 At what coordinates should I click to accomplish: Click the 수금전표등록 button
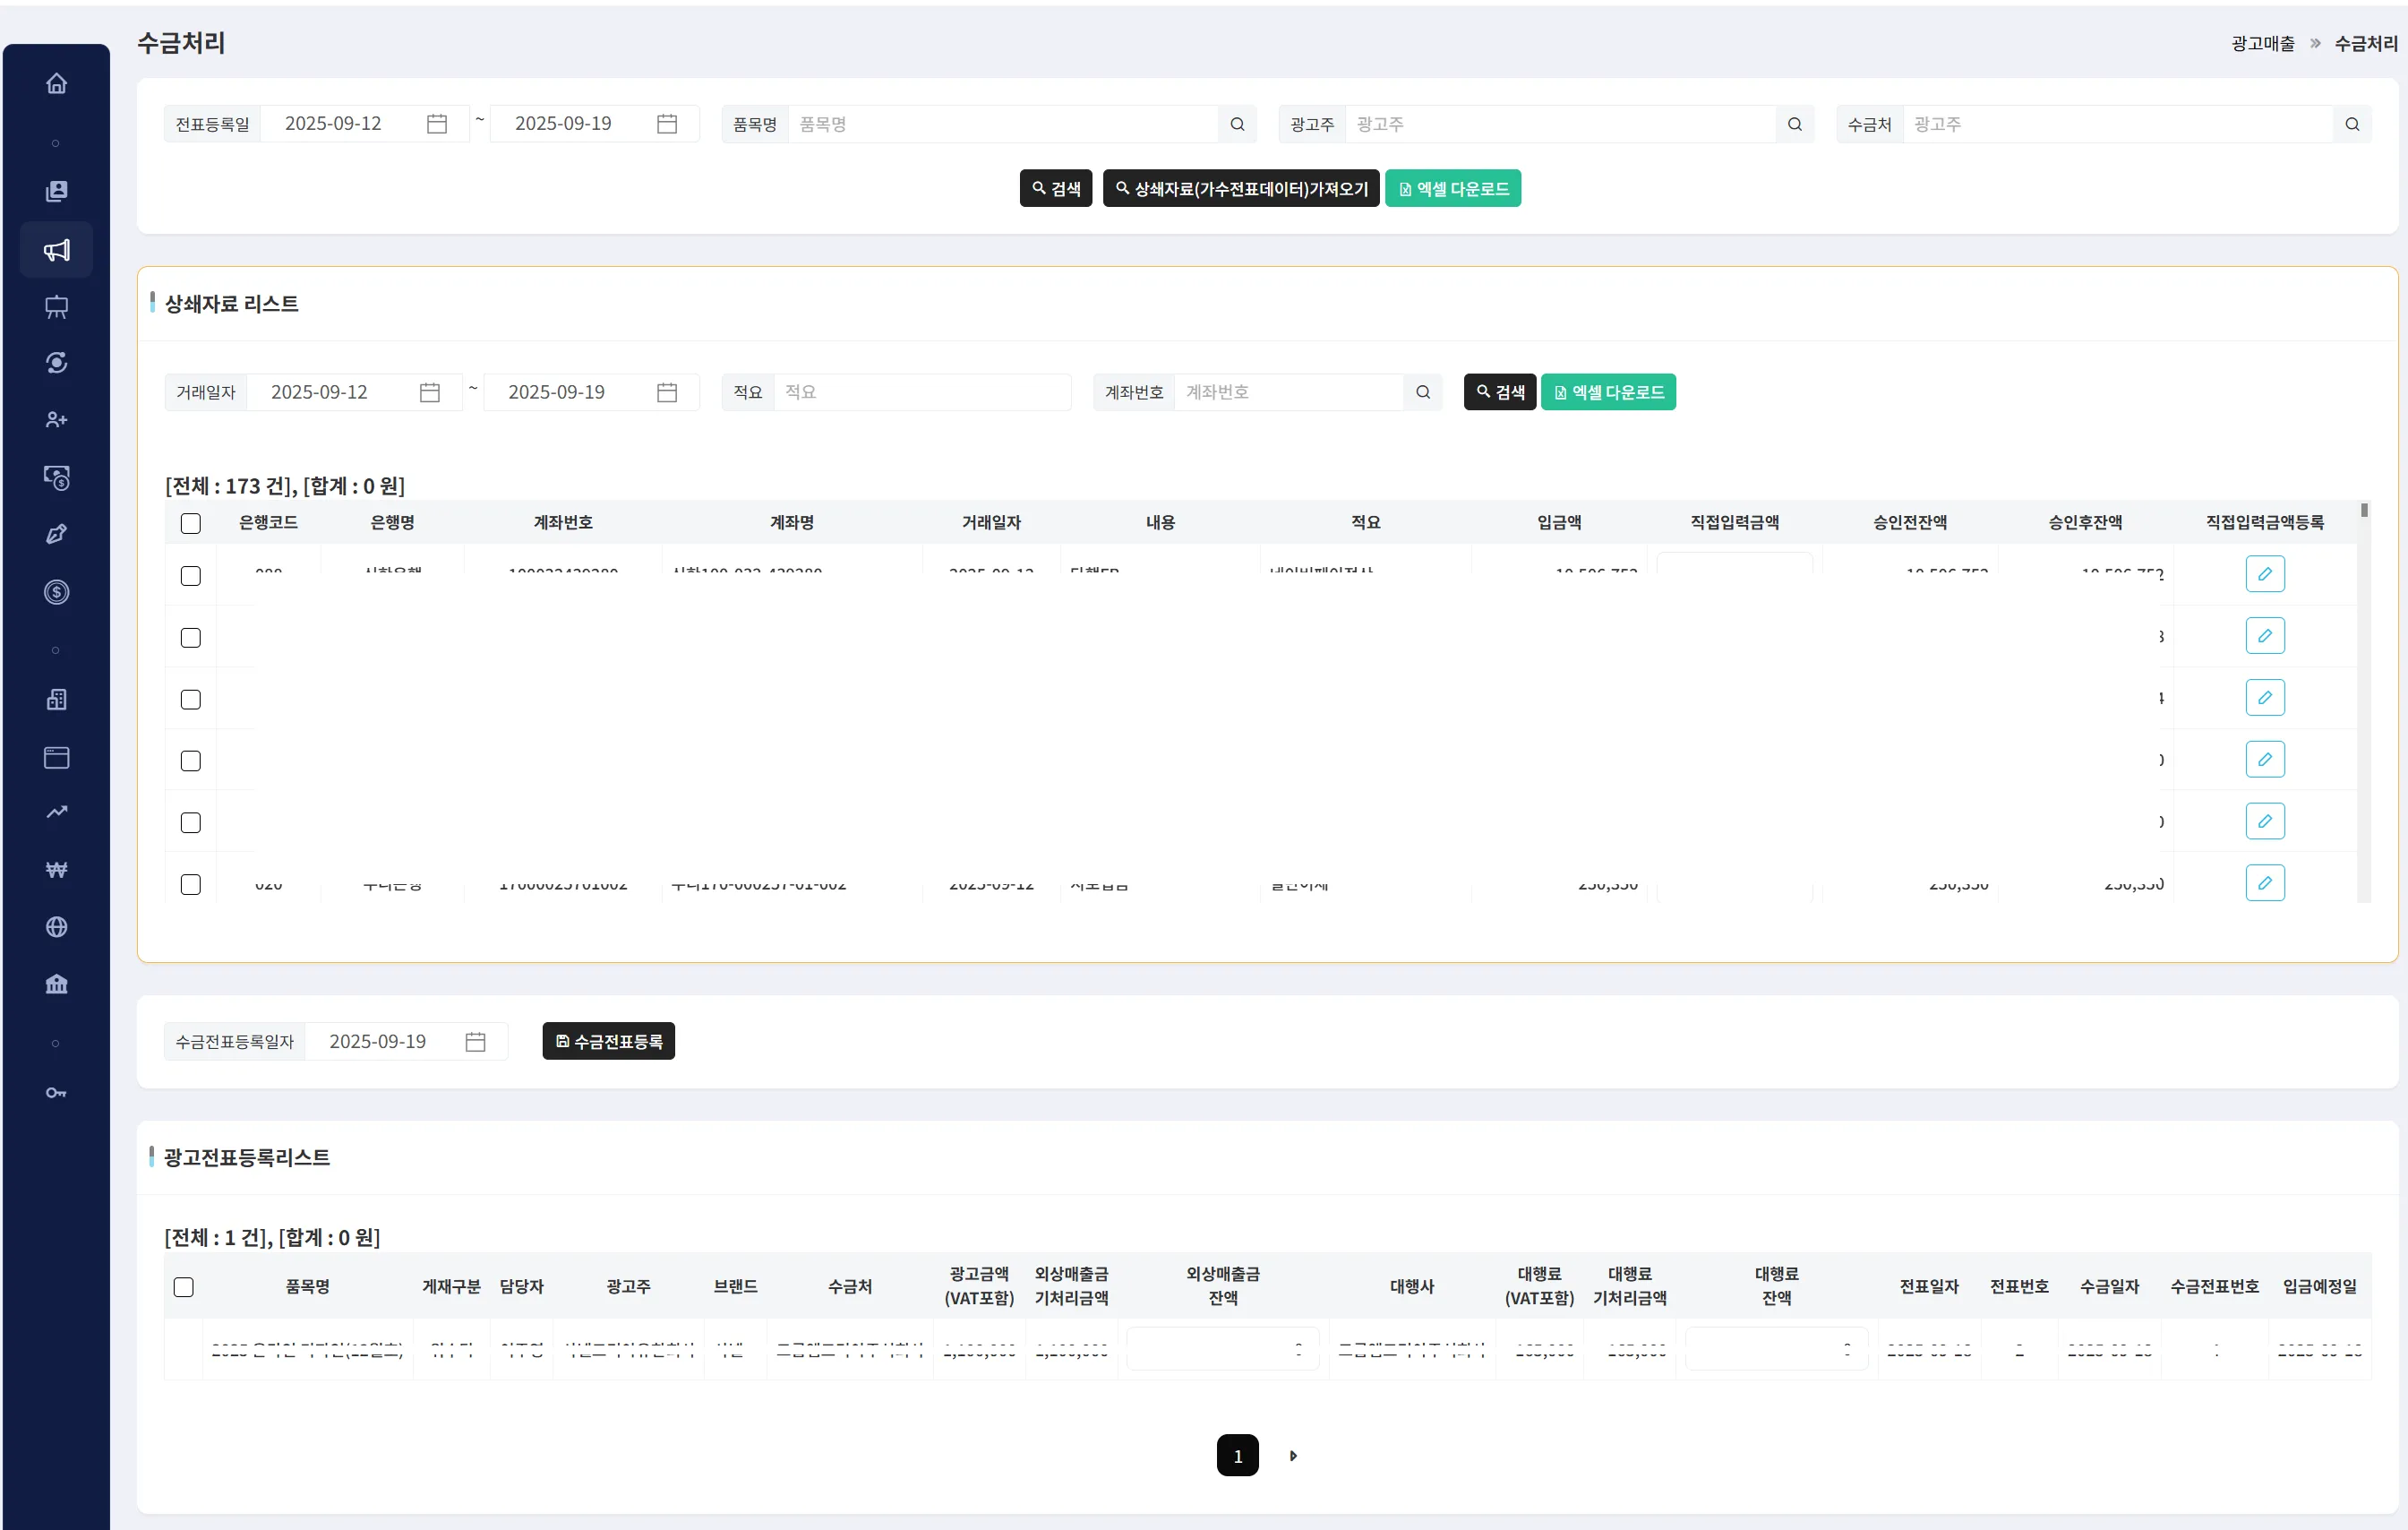[608, 1041]
